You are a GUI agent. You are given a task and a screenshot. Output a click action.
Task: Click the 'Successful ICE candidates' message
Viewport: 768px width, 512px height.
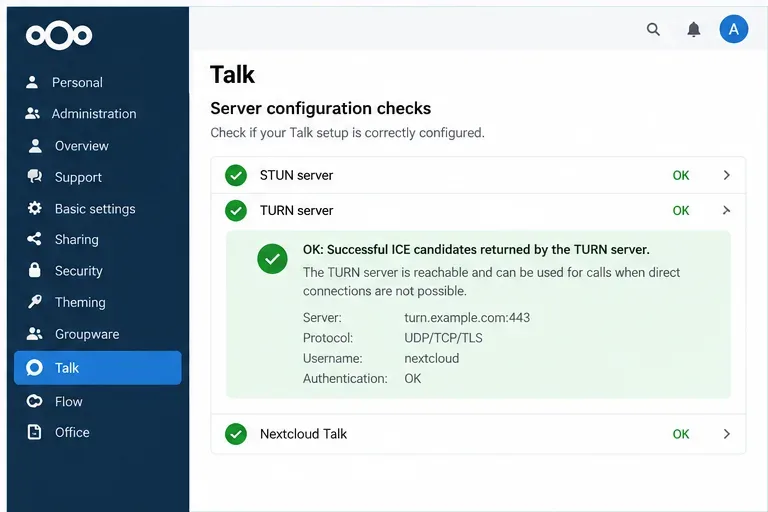pos(476,250)
